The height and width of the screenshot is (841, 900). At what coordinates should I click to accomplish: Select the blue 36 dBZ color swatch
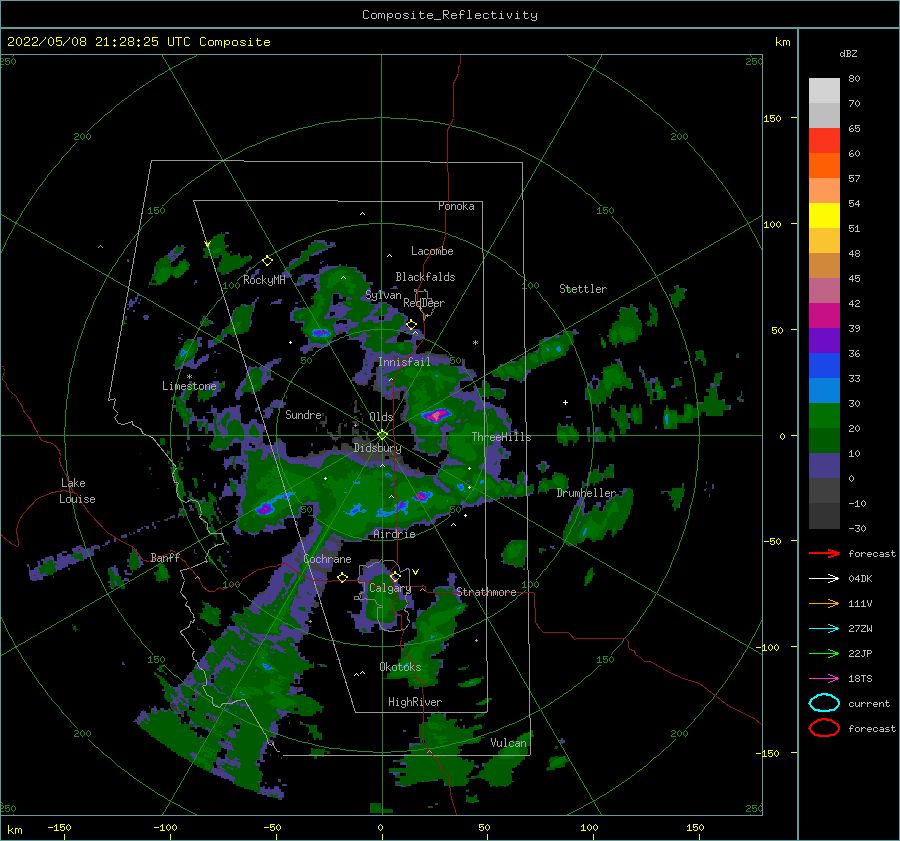(824, 365)
